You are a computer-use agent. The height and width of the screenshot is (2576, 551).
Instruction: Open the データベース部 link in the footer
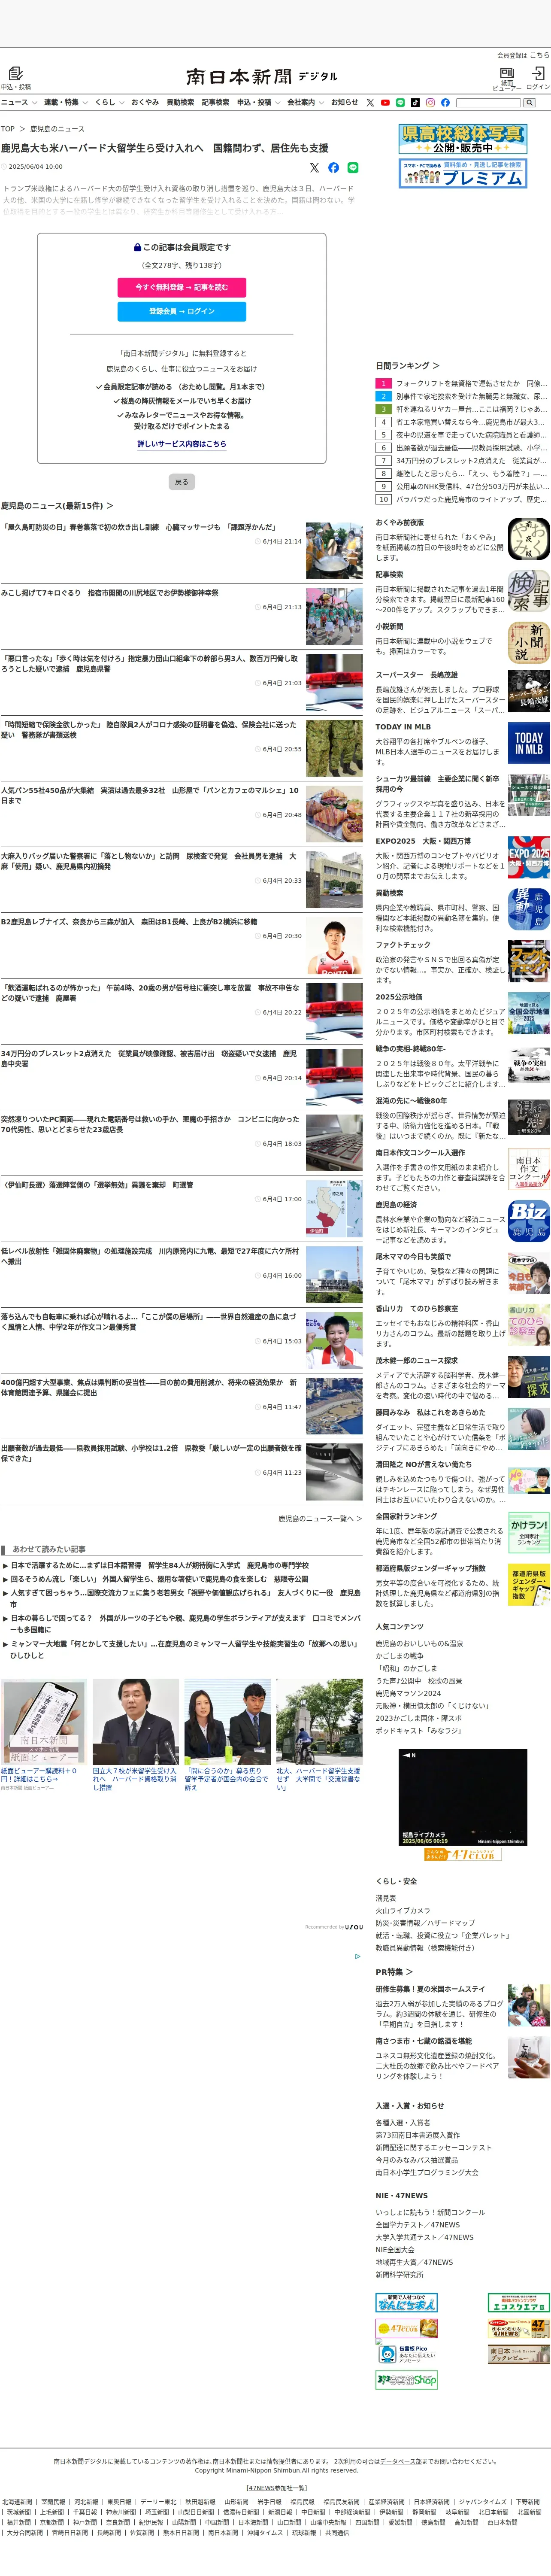pyautogui.click(x=400, y=2461)
